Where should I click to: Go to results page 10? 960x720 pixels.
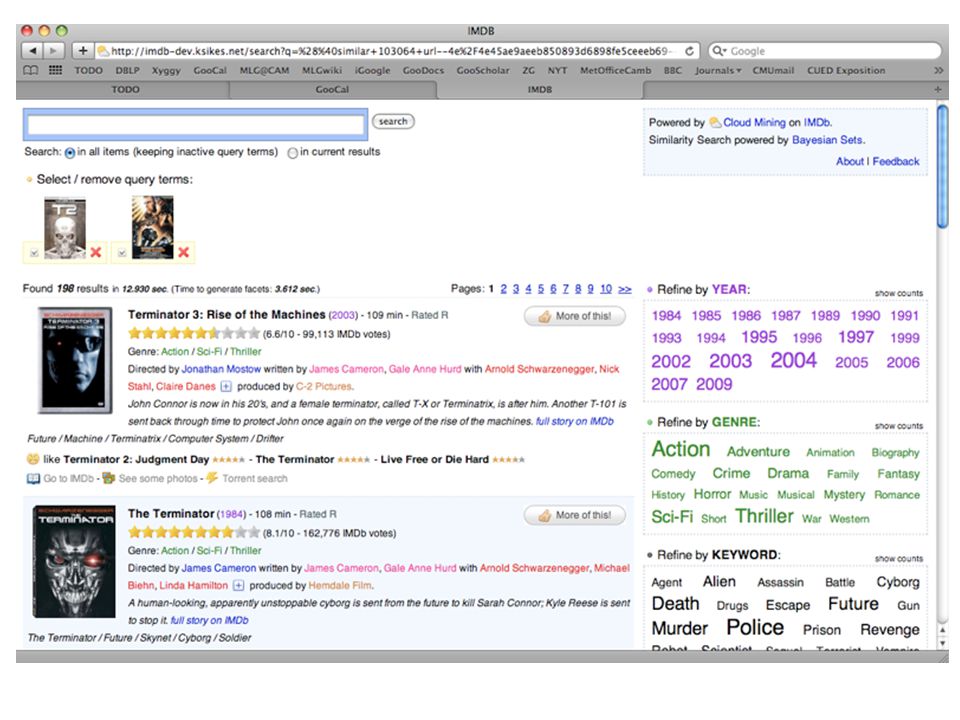click(606, 289)
